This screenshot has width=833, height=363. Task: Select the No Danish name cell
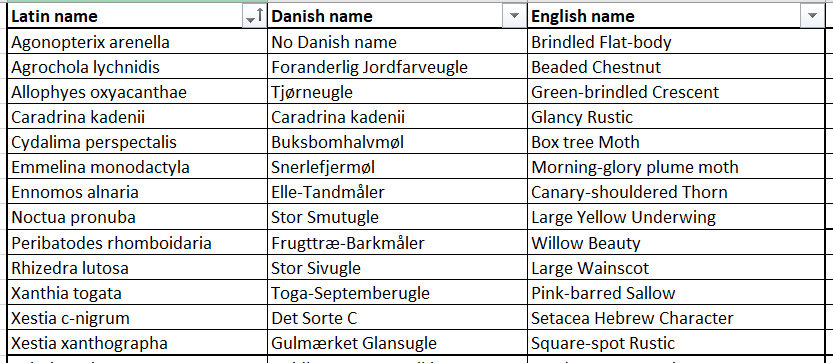pos(397,41)
